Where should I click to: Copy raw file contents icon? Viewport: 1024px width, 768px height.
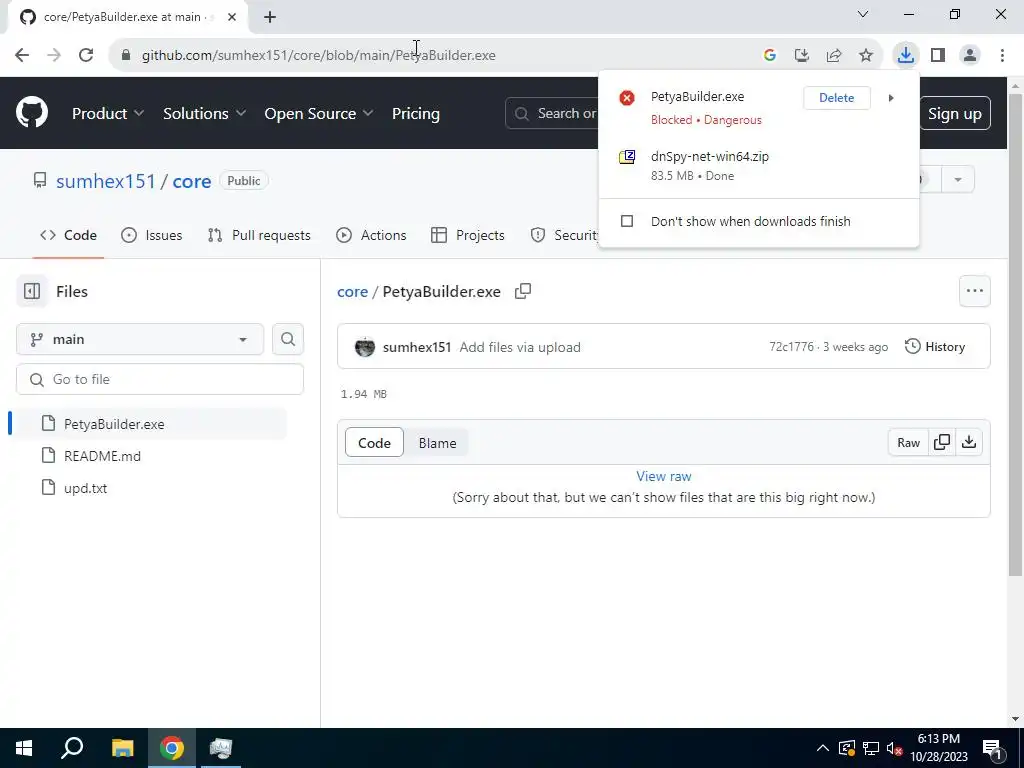pyautogui.click(x=942, y=443)
